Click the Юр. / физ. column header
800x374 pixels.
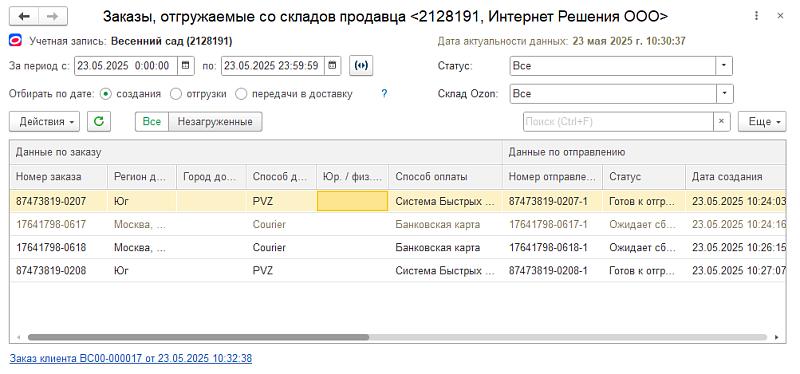(353, 177)
